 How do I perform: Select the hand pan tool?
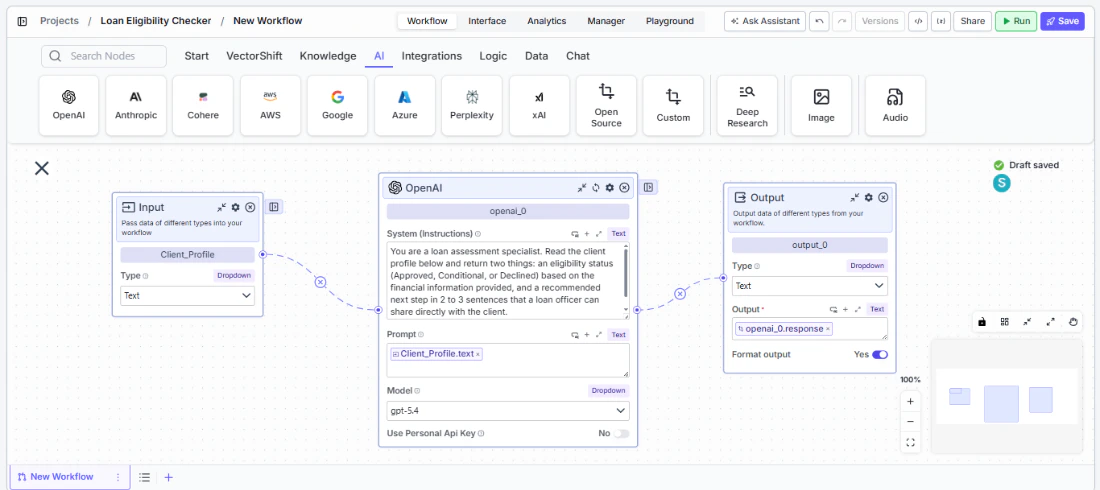click(x=1073, y=322)
